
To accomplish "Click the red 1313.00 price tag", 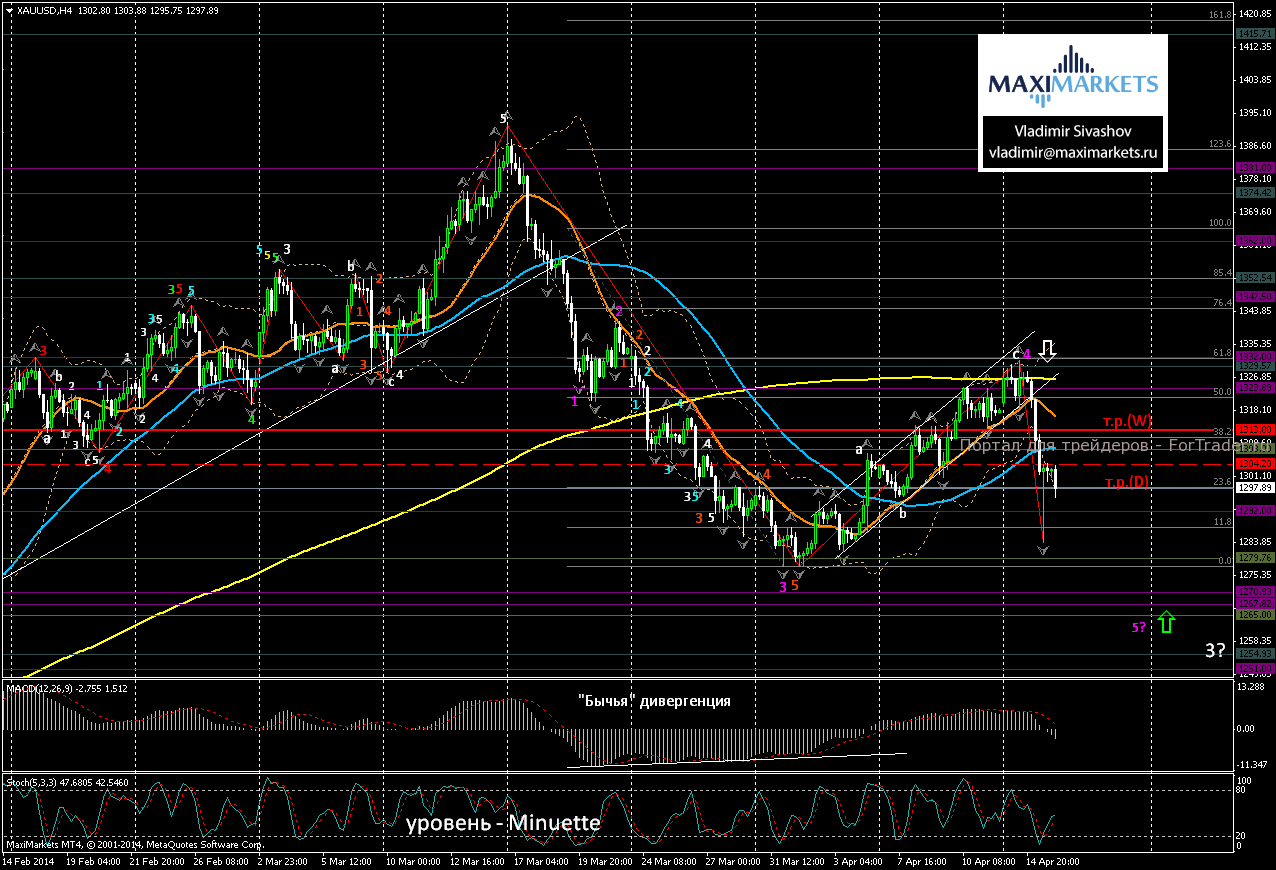I will point(1253,429).
